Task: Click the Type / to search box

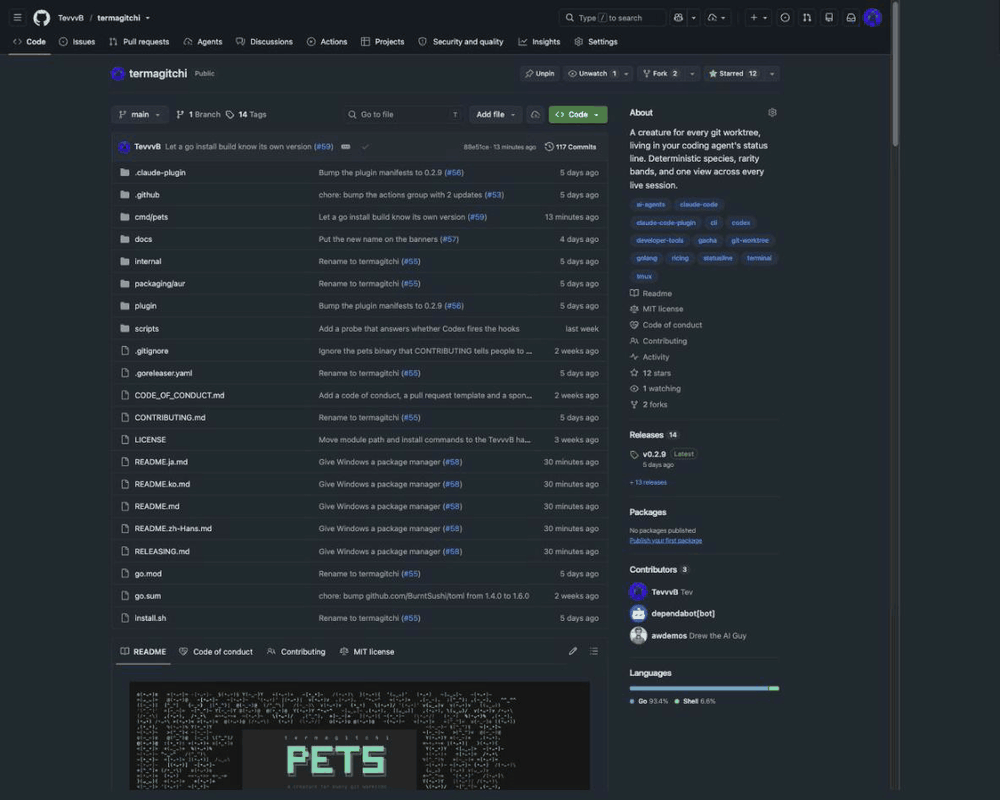Action: coord(612,18)
